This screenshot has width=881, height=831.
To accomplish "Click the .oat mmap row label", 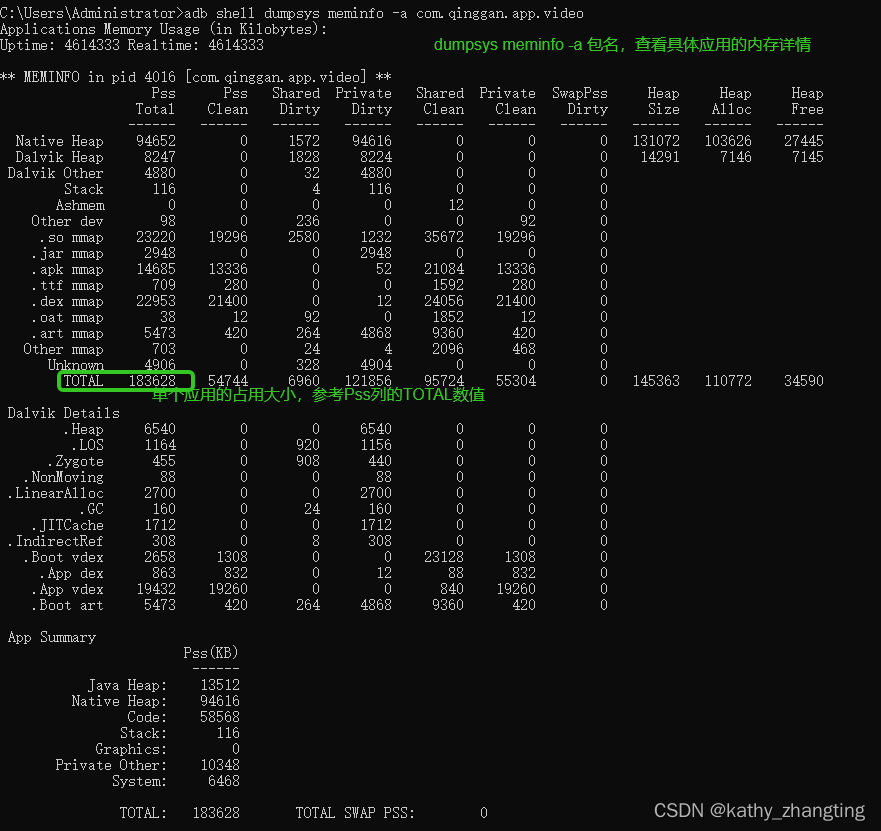I will (x=67, y=317).
